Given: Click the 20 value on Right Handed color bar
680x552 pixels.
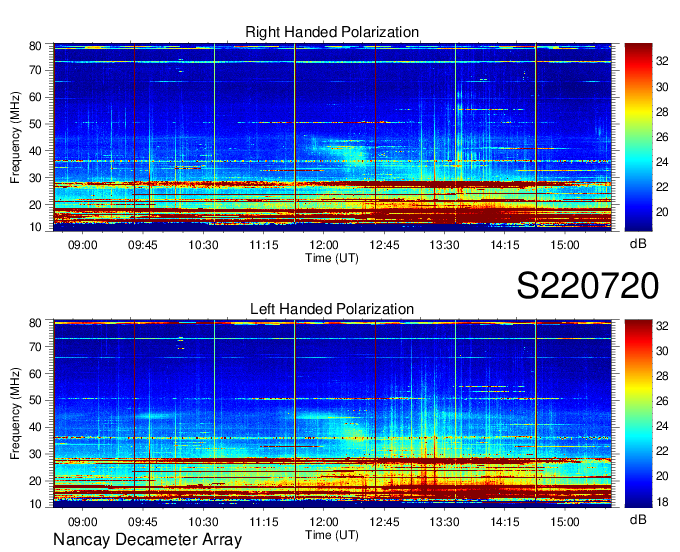Looking at the screenshot, I should [x=662, y=212].
